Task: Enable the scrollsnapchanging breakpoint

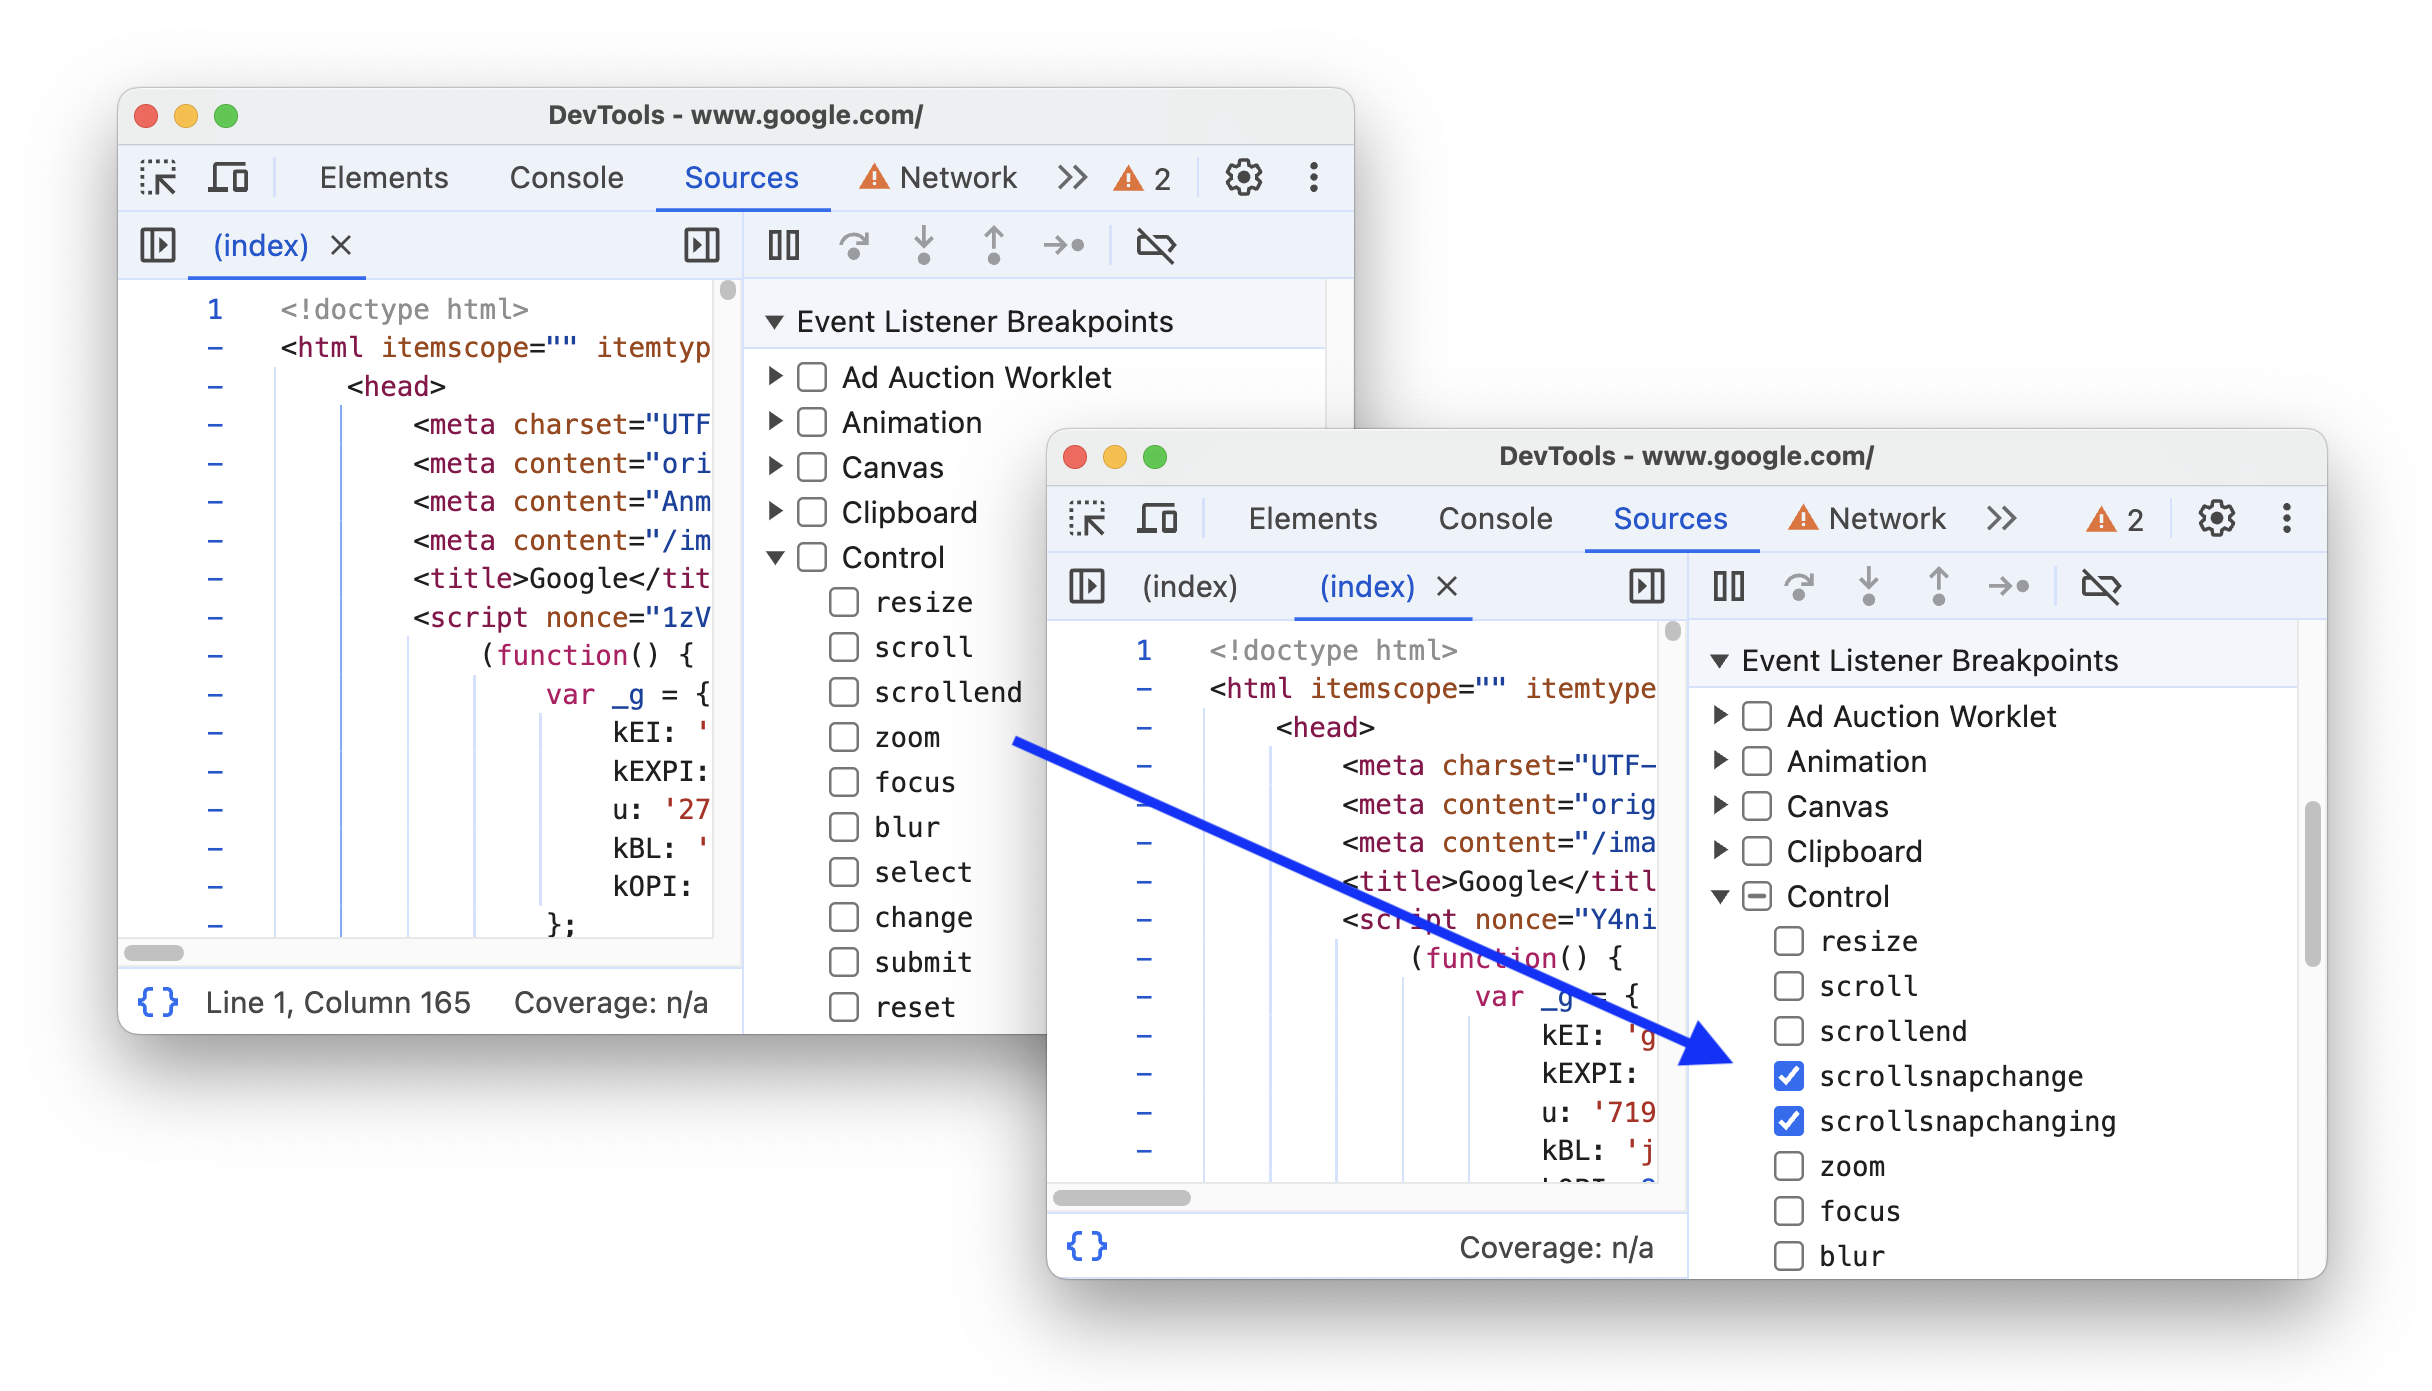Action: [x=1782, y=1120]
